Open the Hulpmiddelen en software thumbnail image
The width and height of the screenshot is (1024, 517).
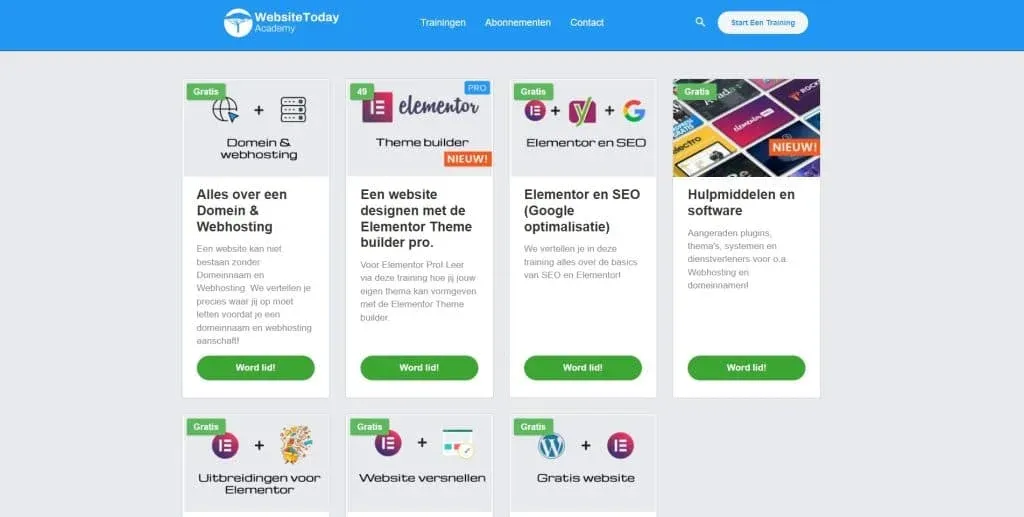746,128
